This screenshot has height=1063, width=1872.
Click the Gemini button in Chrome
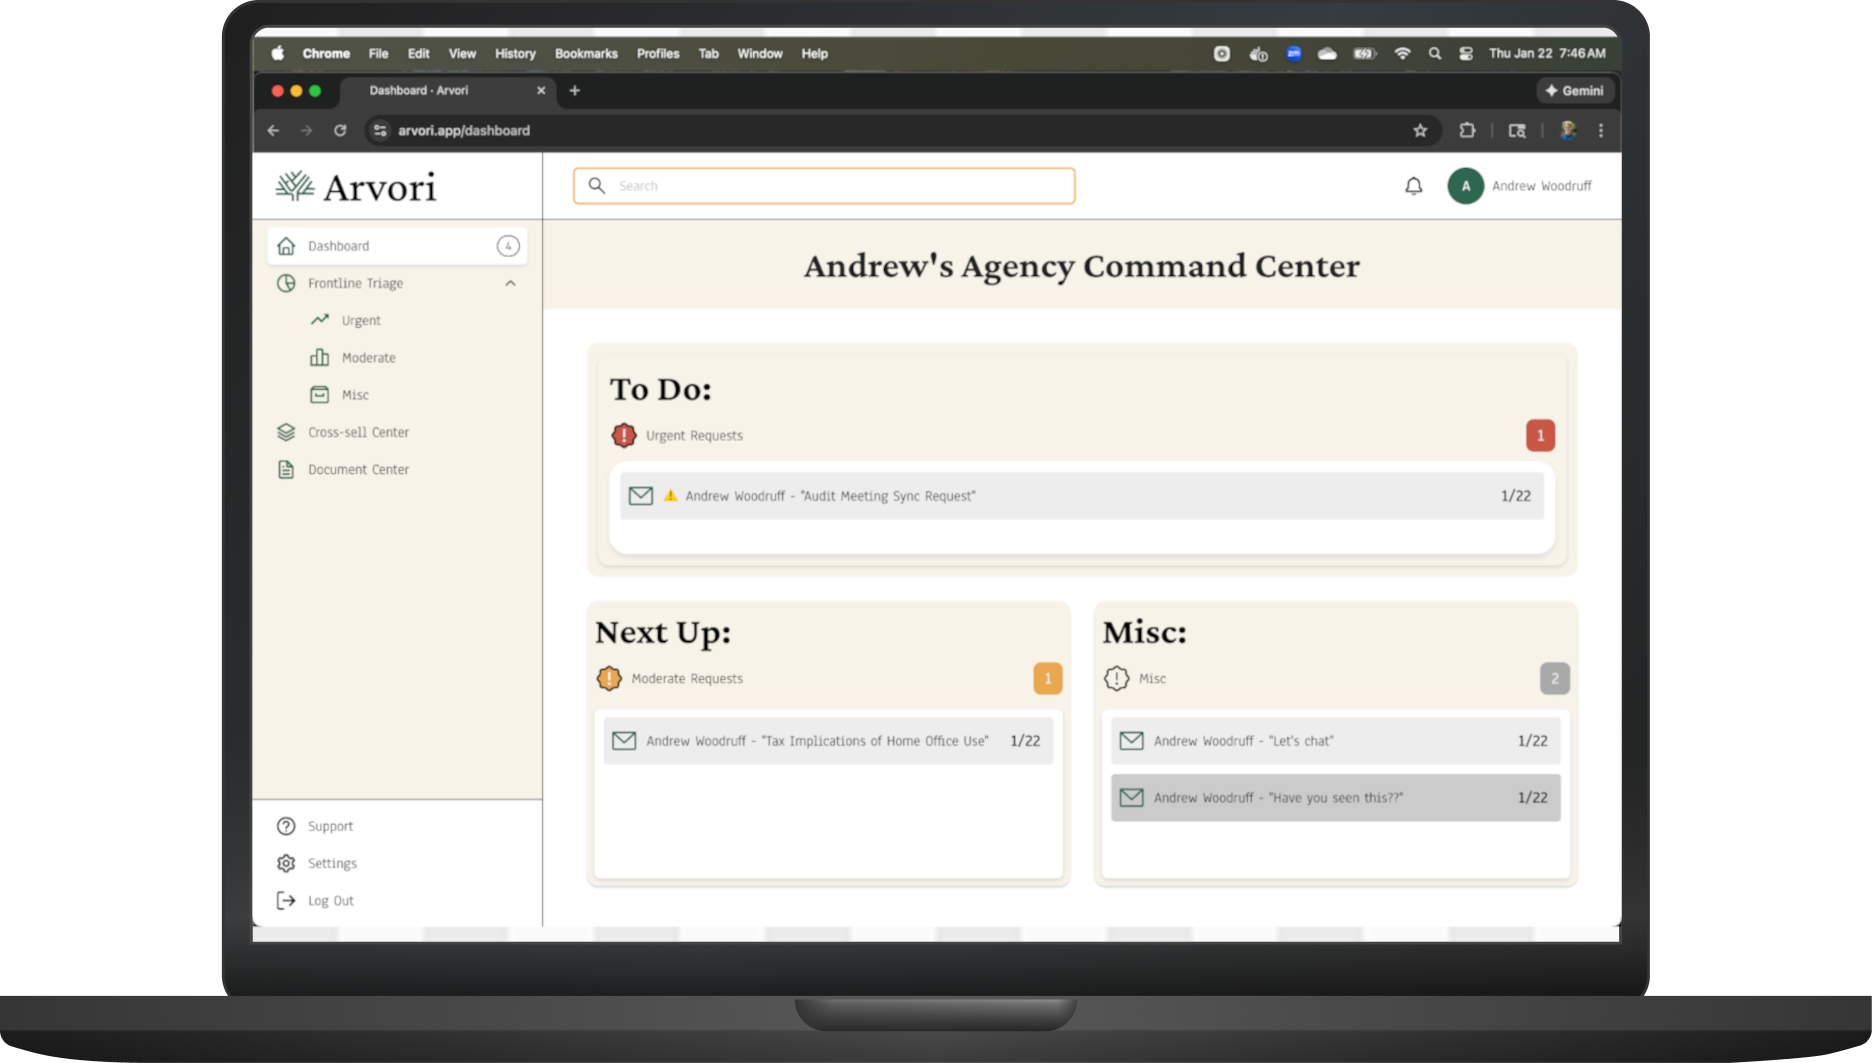tap(1574, 90)
